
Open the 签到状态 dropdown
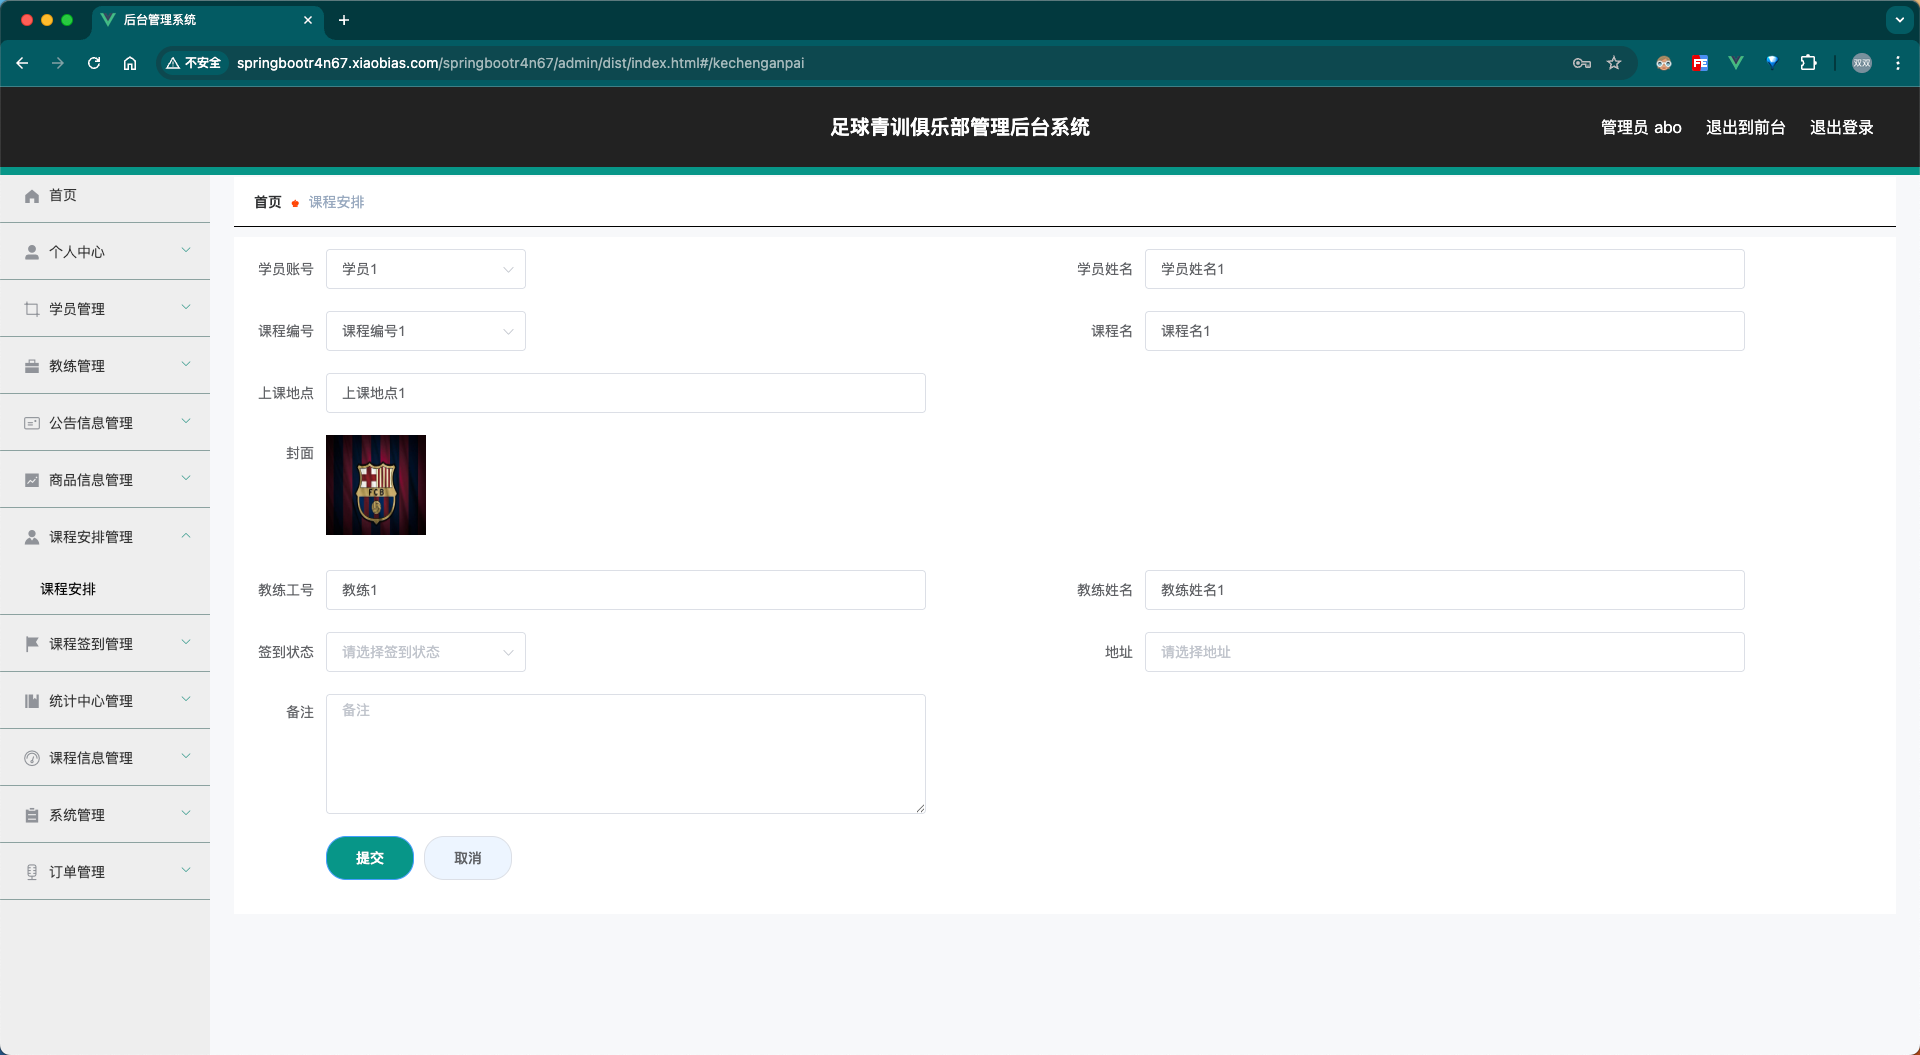coord(426,652)
